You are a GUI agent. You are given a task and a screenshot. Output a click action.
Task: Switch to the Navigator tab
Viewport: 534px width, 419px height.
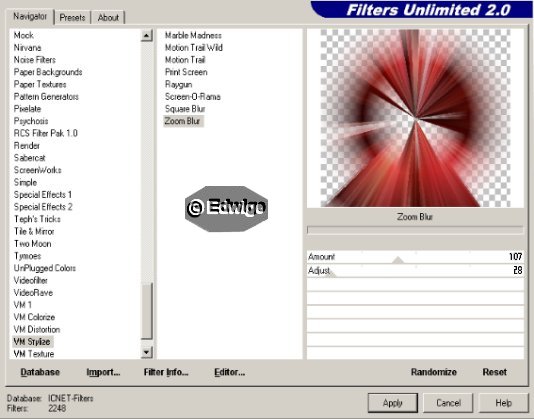(x=30, y=16)
